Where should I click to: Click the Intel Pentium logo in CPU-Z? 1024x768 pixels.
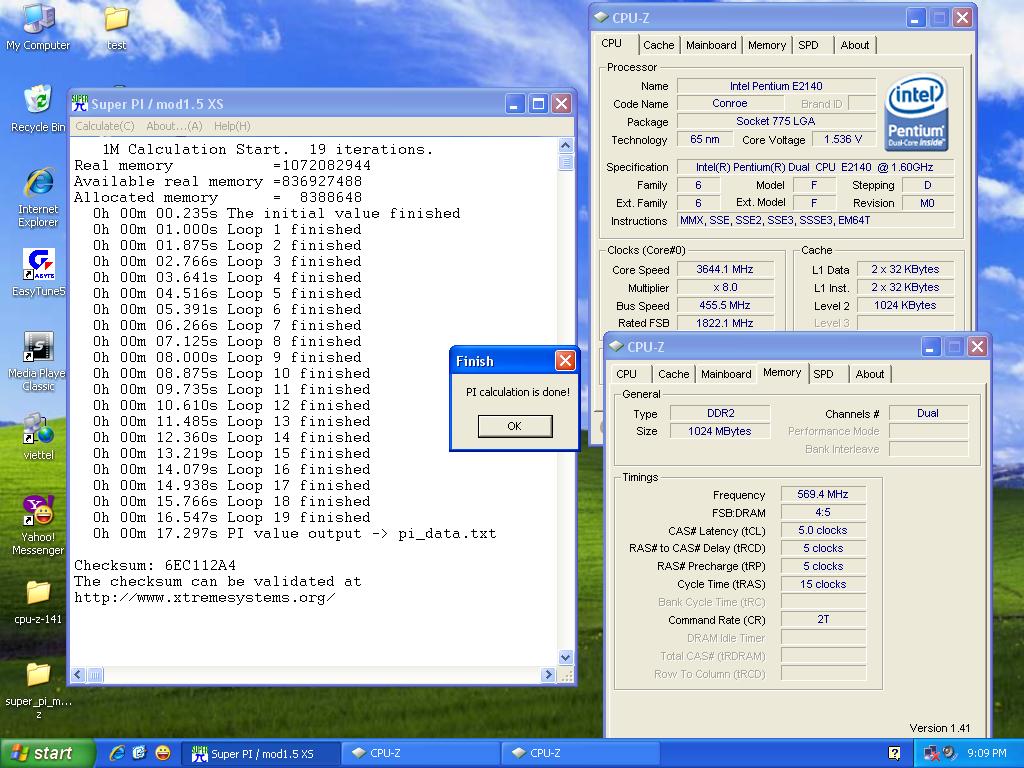(x=916, y=112)
